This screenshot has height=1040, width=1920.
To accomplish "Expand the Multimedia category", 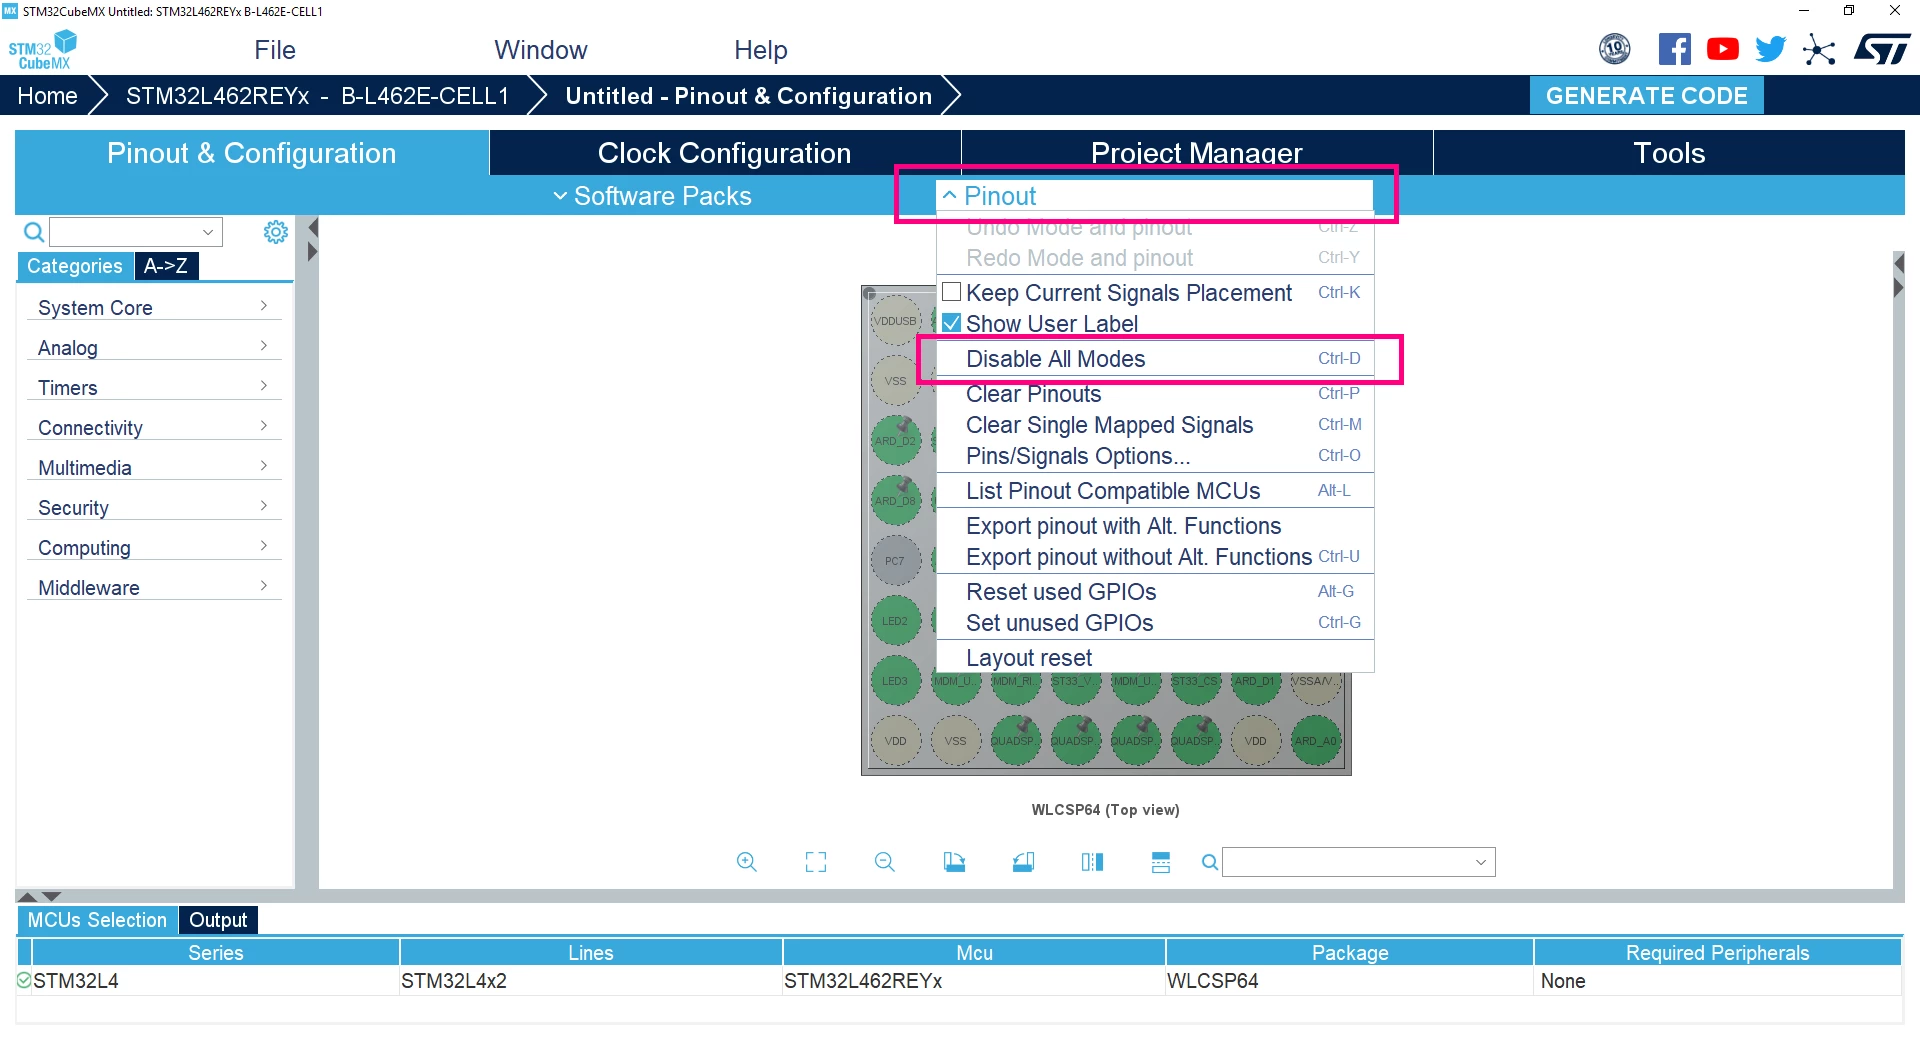I will [x=154, y=467].
